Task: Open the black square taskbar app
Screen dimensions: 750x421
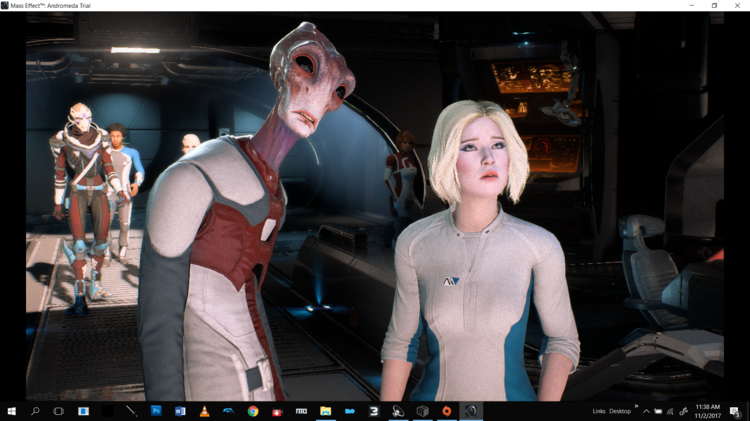Action: click(108, 411)
